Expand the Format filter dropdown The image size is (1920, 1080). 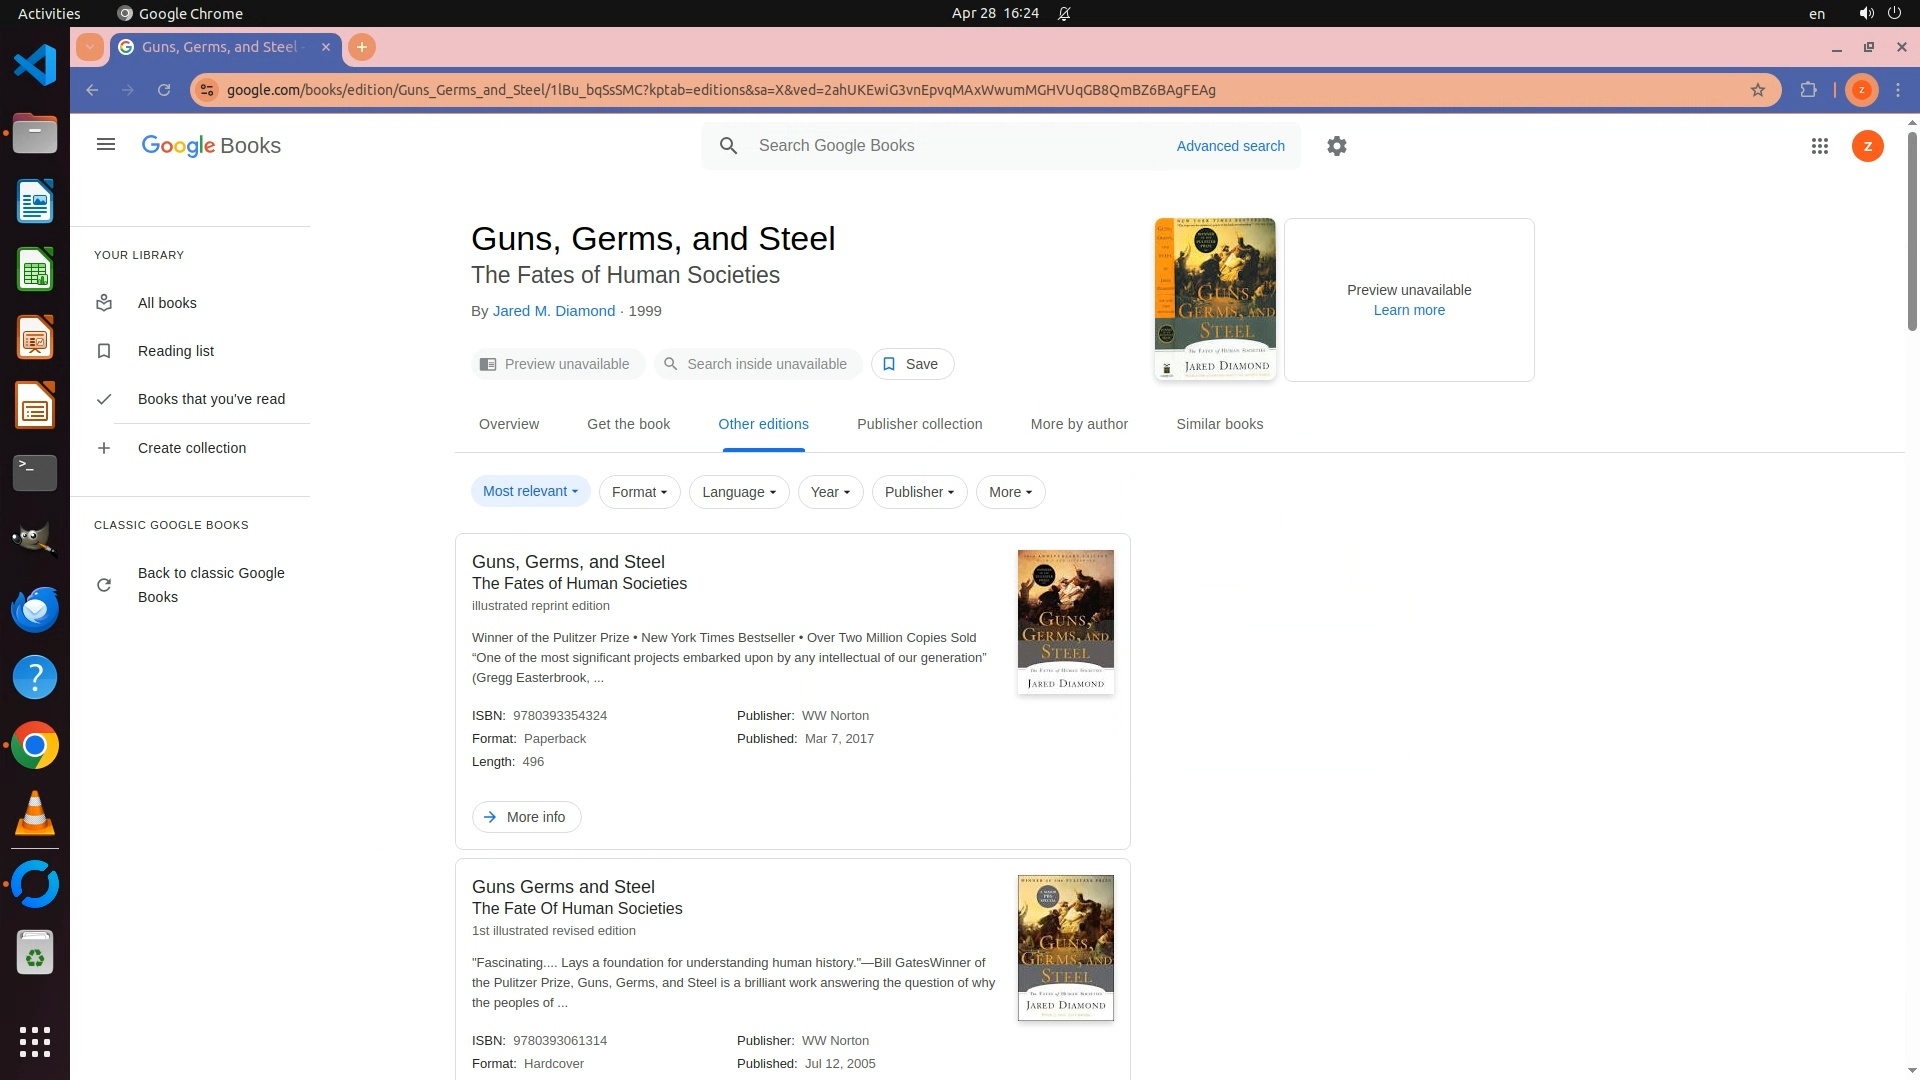coord(639,492)
